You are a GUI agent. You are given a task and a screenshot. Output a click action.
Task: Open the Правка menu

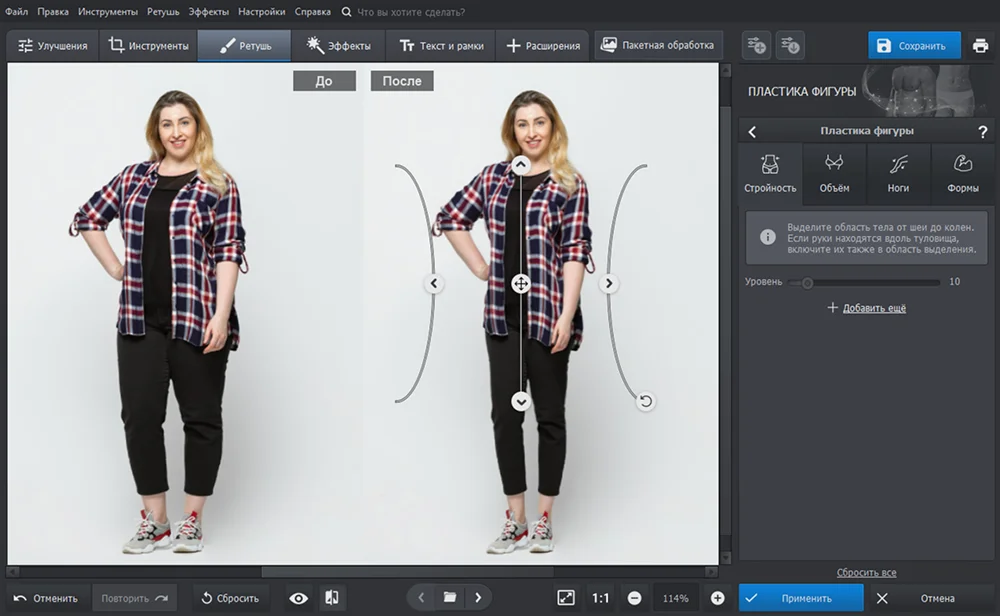coord(53,11)
